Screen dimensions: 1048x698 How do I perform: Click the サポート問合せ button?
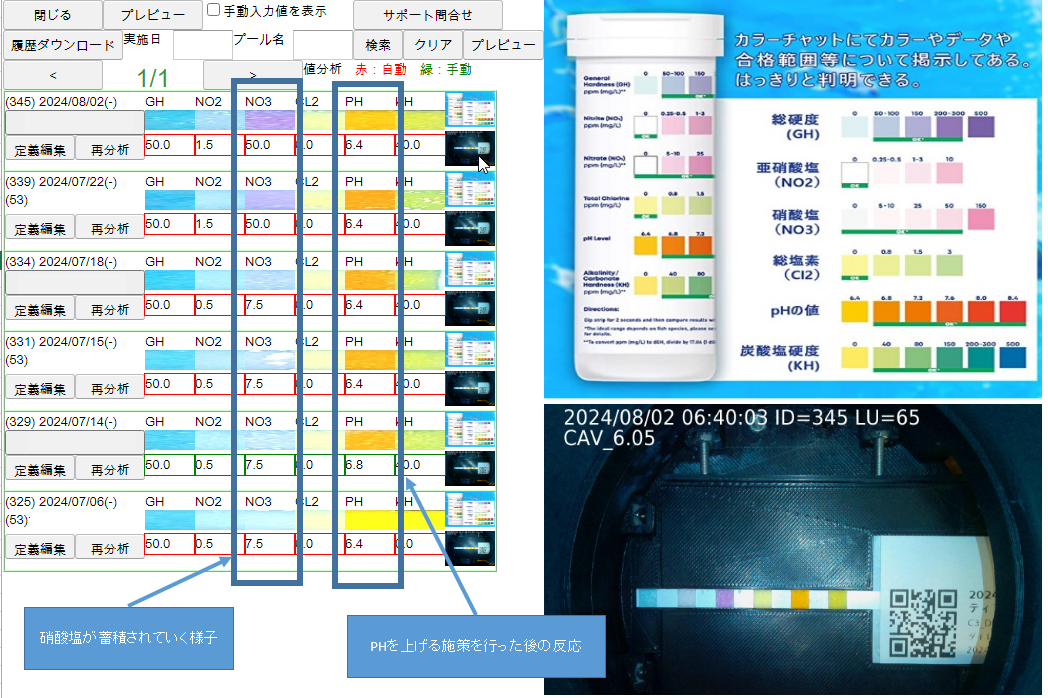pyautogui.click(x=427, y=16)
